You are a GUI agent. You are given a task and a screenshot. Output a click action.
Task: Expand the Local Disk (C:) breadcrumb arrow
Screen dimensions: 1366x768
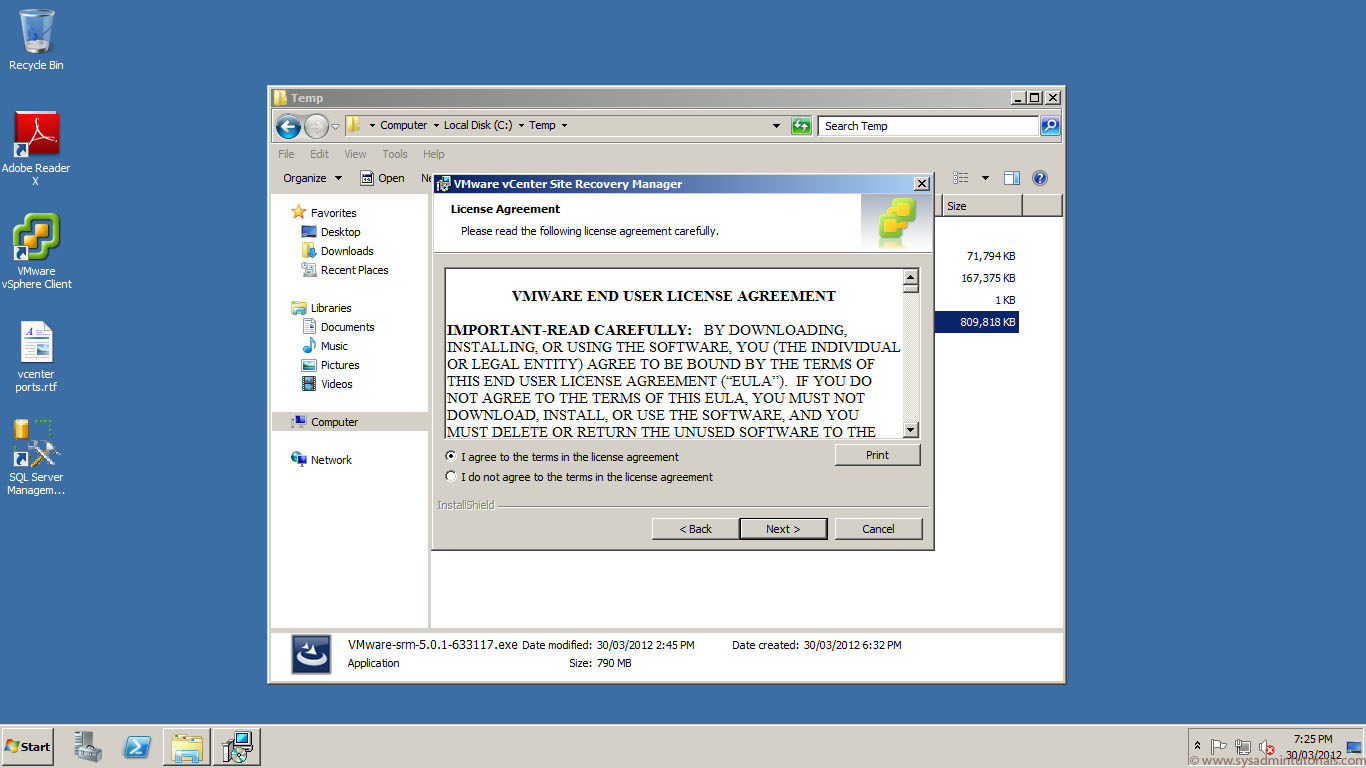pos(521,126)
